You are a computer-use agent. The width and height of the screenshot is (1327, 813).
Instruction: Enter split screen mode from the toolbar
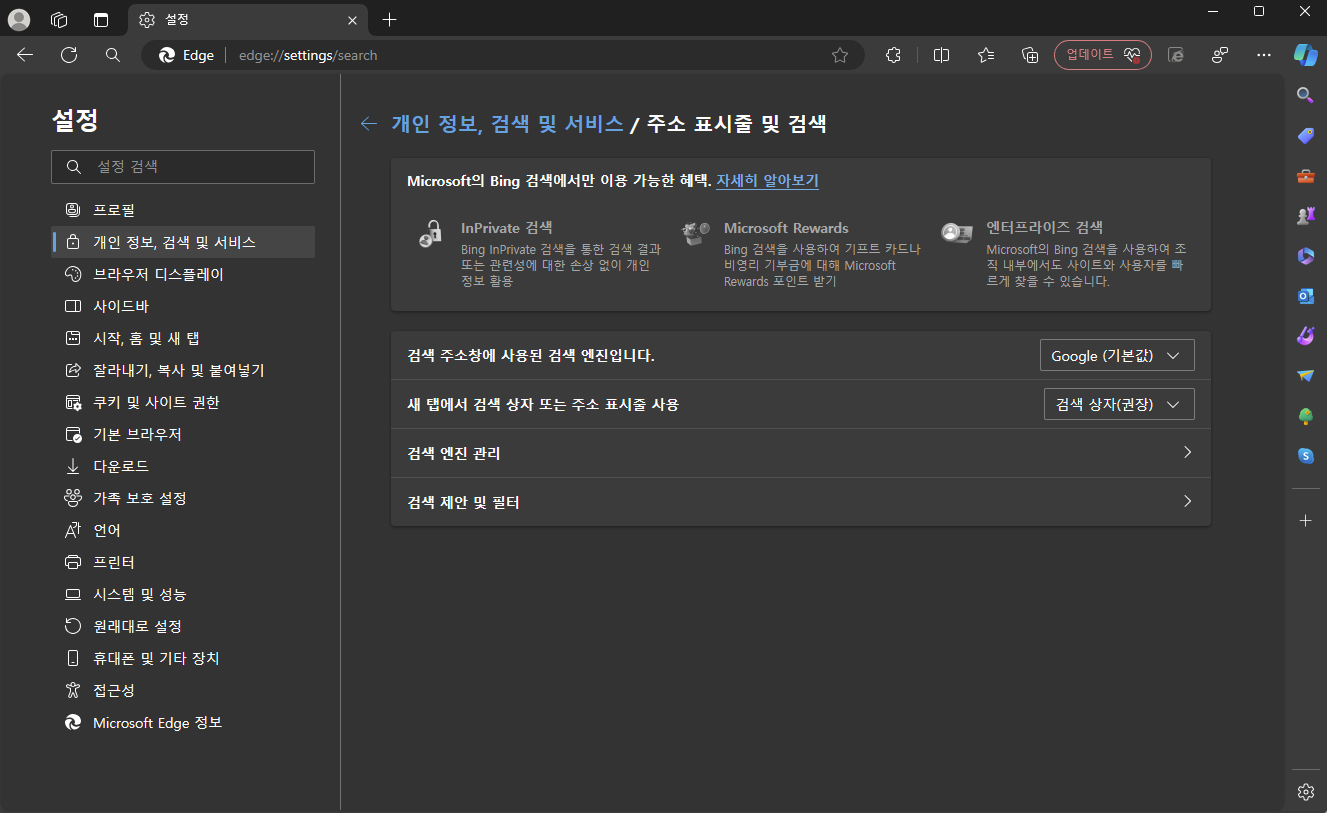pyautogui.click(x=941, y=55)
